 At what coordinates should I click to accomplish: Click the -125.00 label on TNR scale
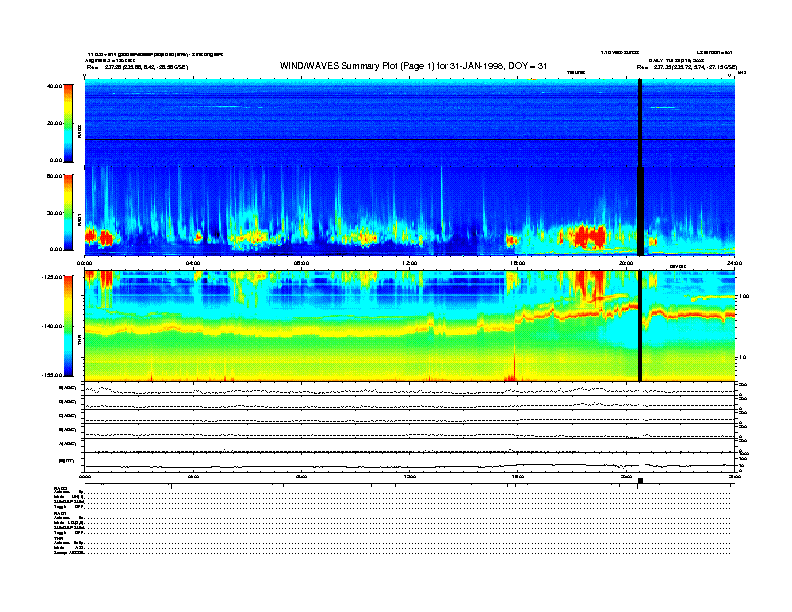pyautogui.click(x=52, y=277)
